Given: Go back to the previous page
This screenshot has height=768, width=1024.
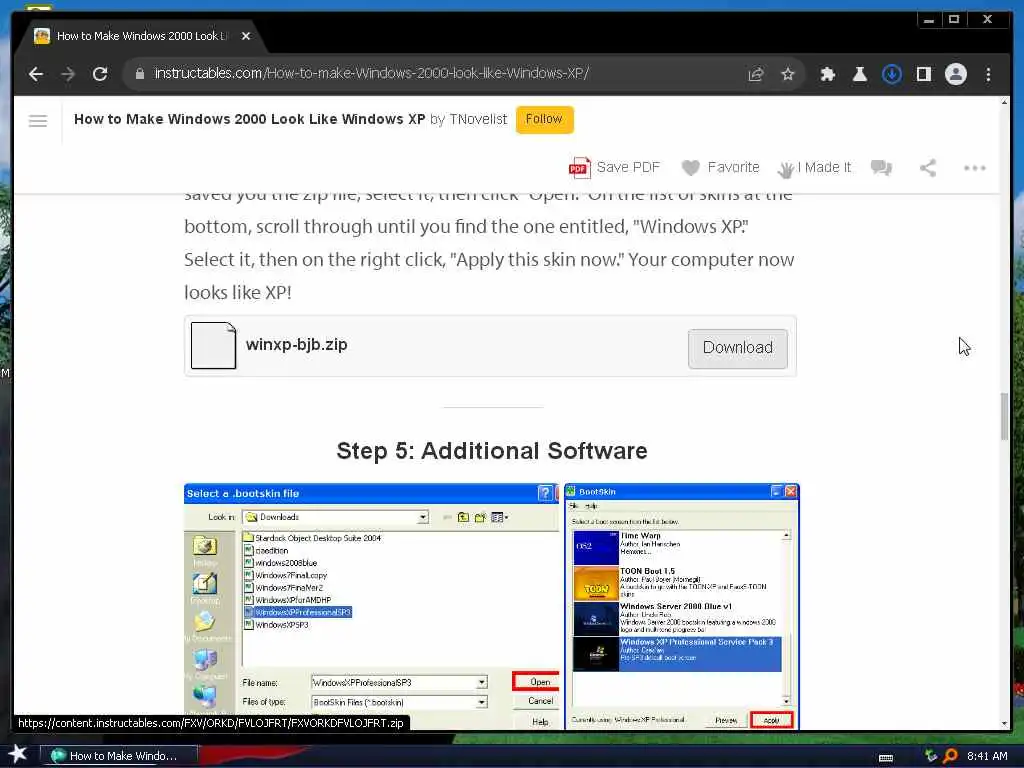Looking at the screenshot, I should coord(36,74).
